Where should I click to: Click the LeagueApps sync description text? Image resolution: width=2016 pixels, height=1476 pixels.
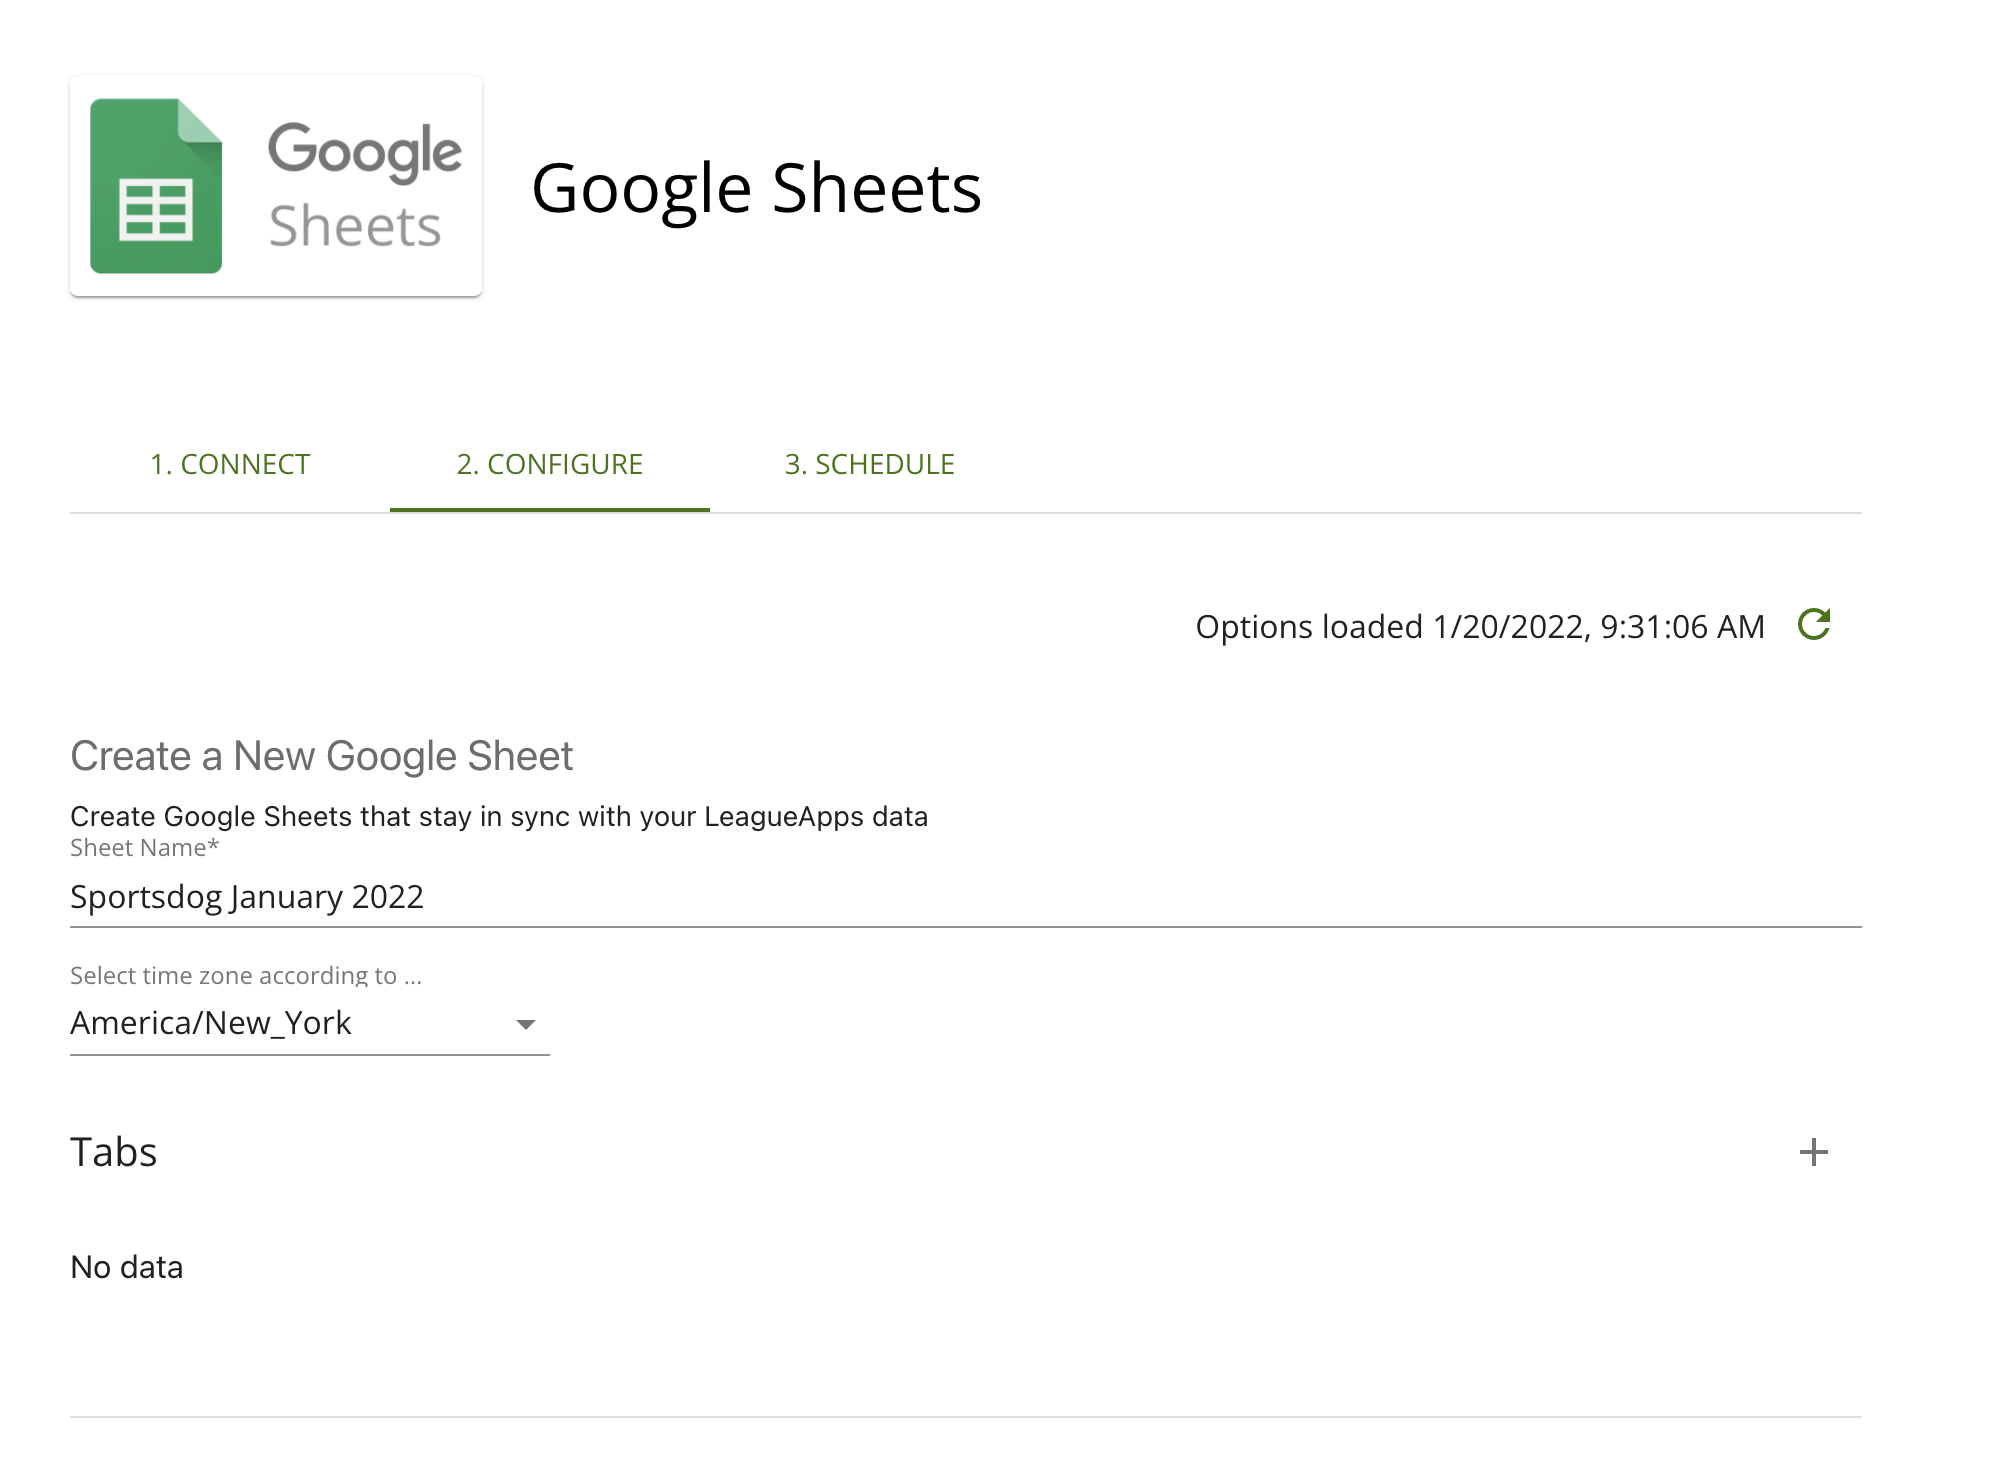(499, 816)
